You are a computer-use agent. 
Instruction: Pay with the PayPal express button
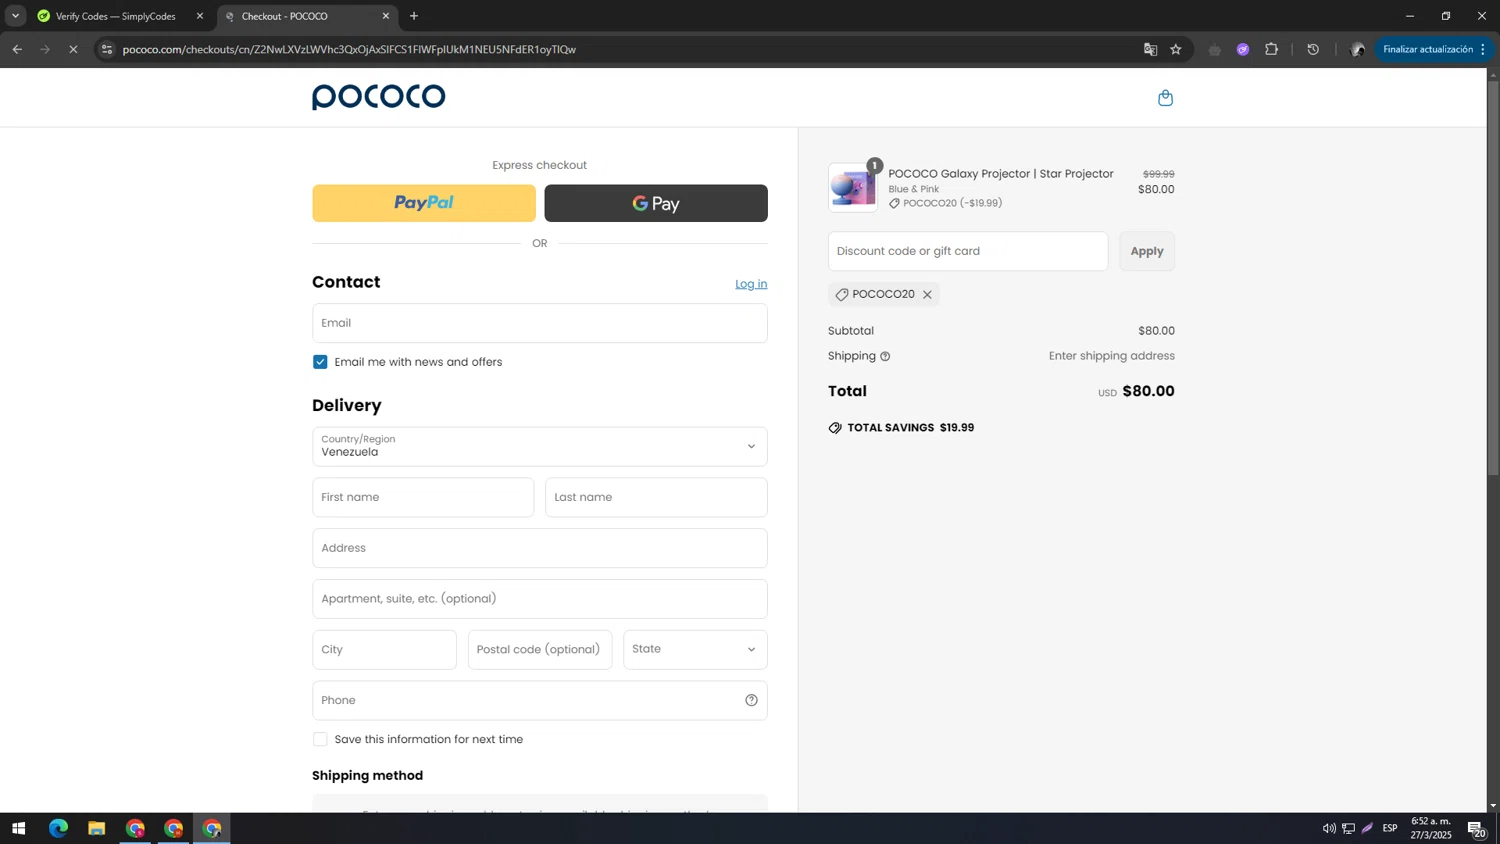(424, 203)
